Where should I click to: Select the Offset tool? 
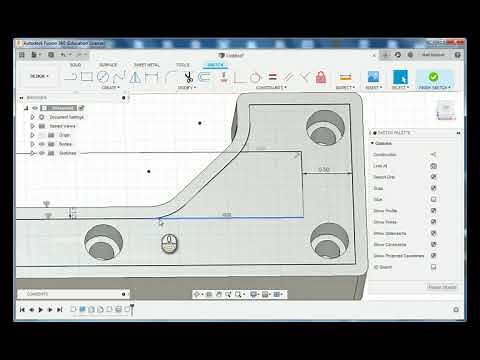click(204, 77)
